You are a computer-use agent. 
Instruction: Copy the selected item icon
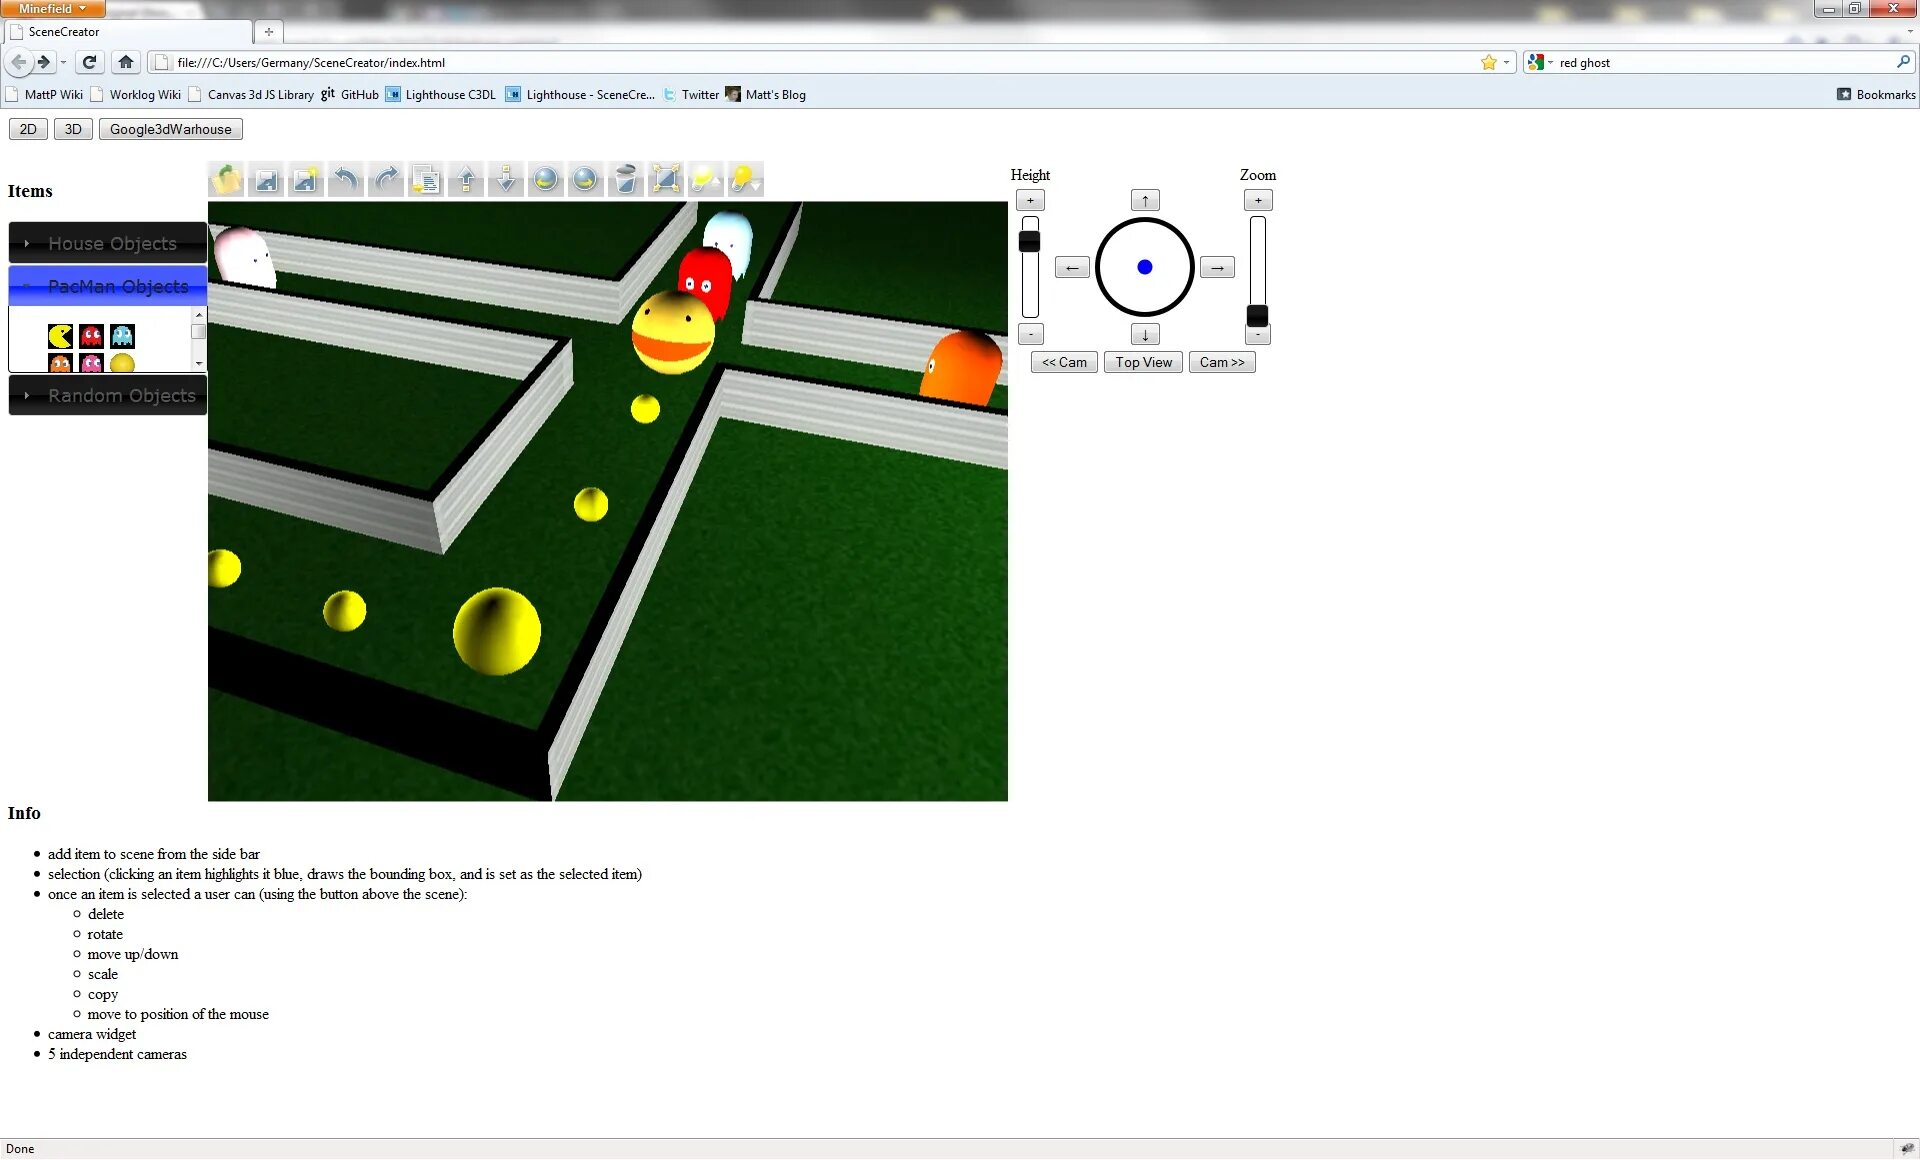[x=426, y=180]
